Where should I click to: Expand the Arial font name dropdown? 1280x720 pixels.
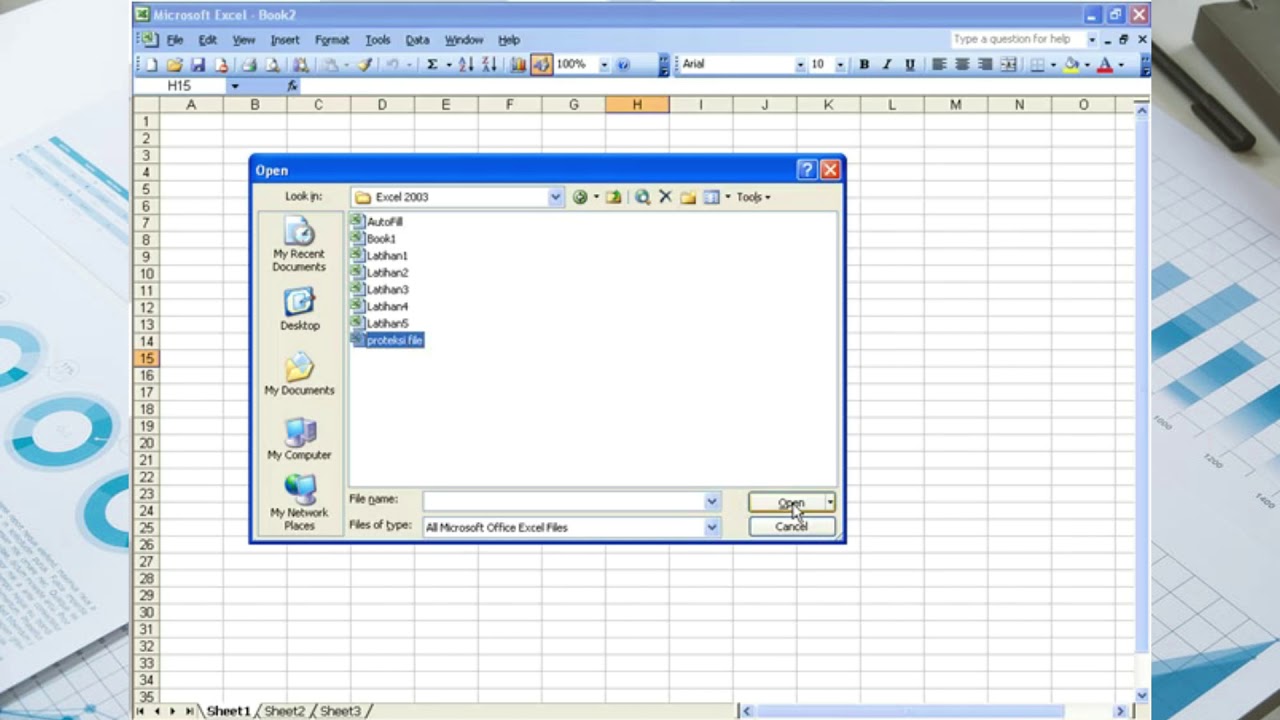(800, 64)
